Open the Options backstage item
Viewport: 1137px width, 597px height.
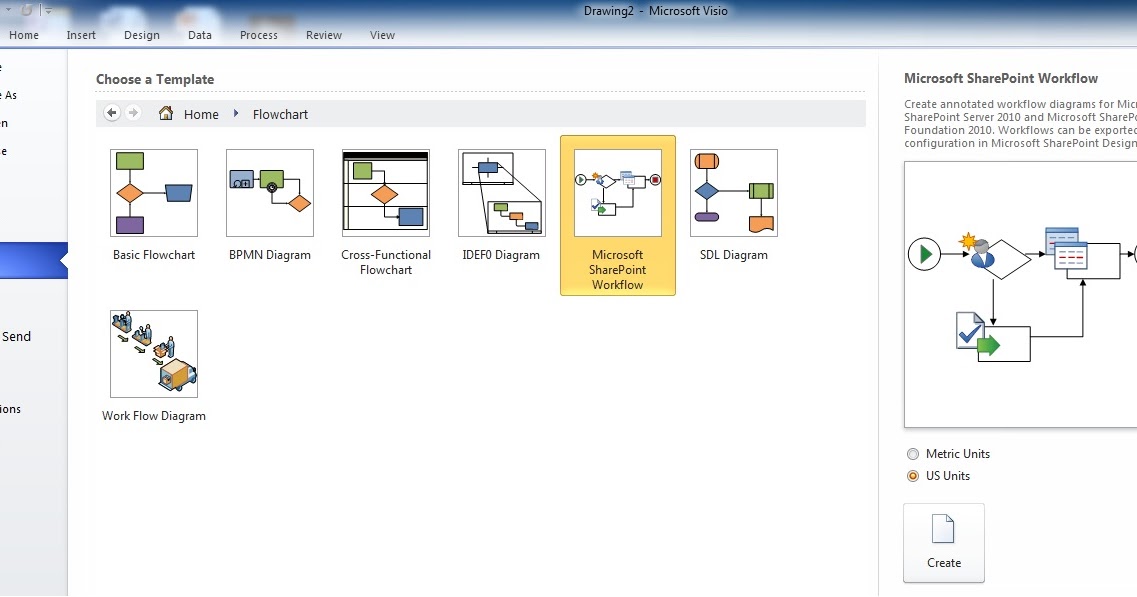pyautogui.click(x=10, y=409)
